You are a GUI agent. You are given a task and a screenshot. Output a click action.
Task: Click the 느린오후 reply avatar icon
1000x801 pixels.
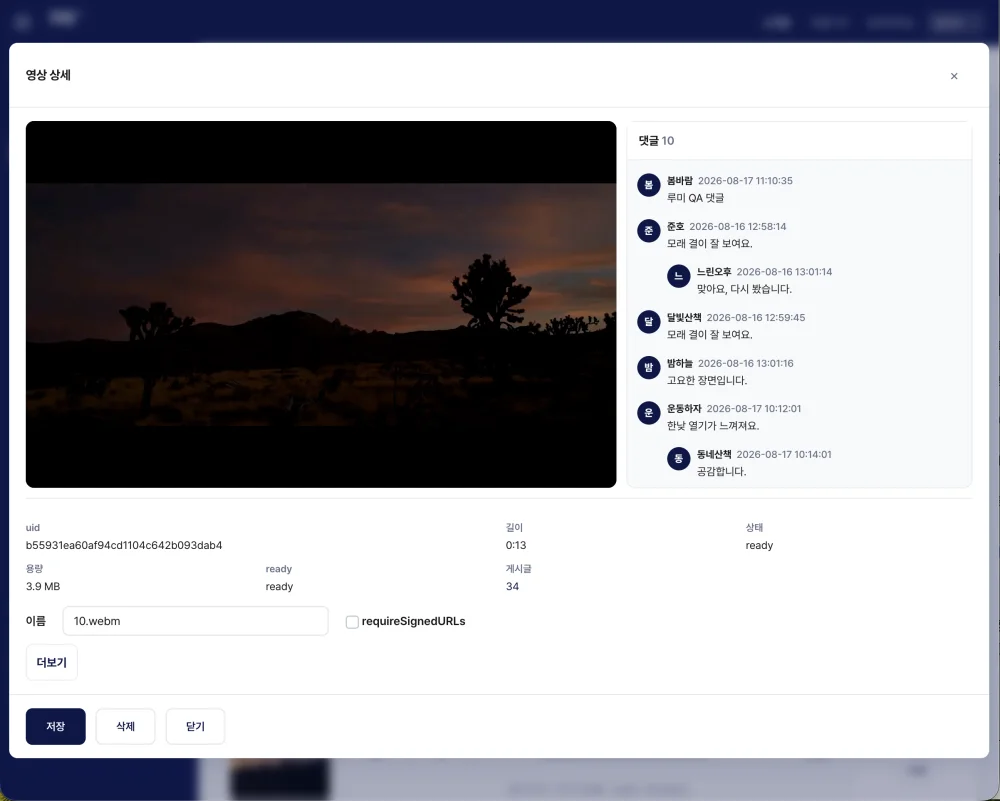[679, 276]
